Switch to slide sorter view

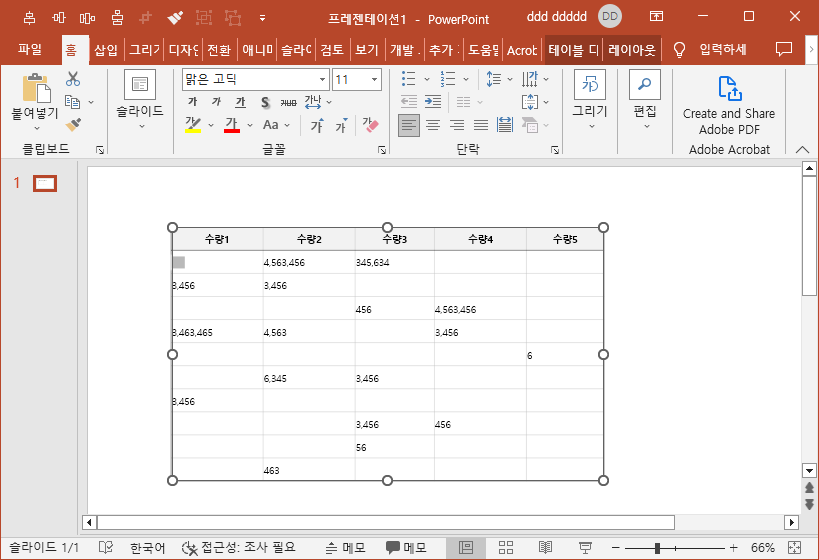click(x=506, y=547)
